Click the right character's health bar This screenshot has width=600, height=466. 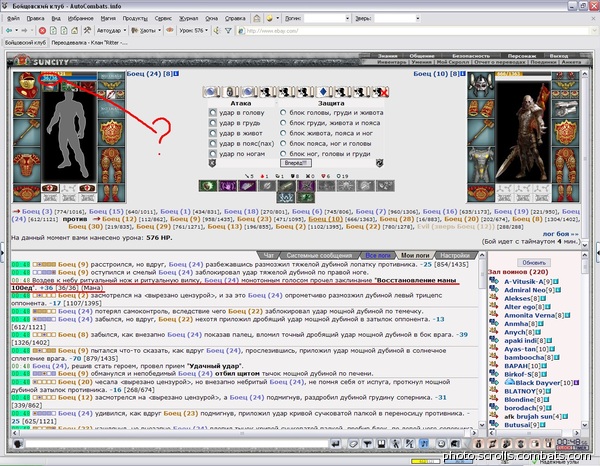click(x=523, y=74)
